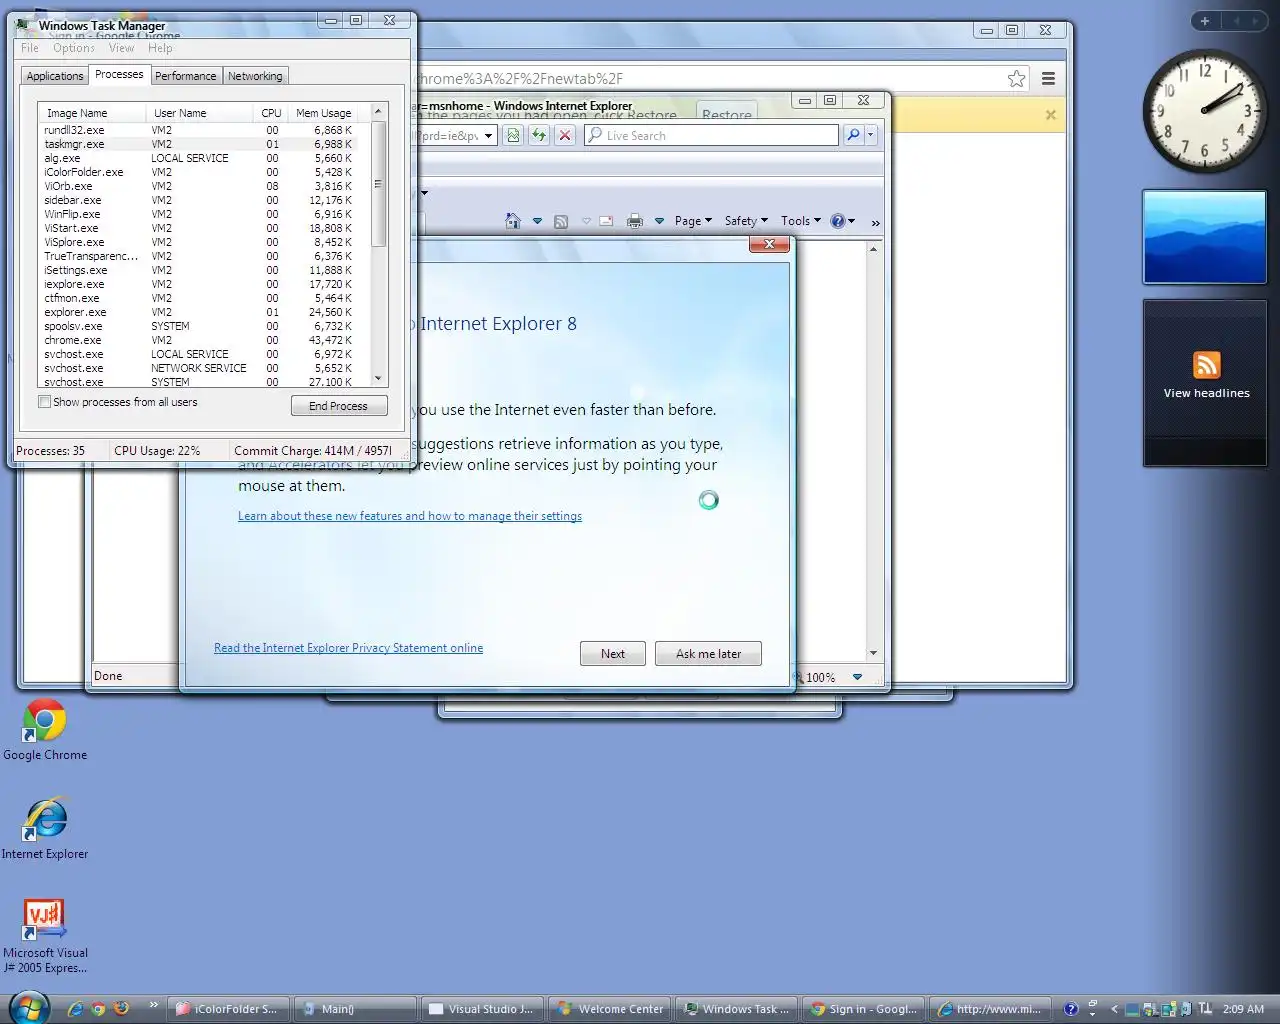Click the Chrome Restore button
The height and width of the screenshot is (1024, 1280).
pyautogui.click(x=726, y=113)
